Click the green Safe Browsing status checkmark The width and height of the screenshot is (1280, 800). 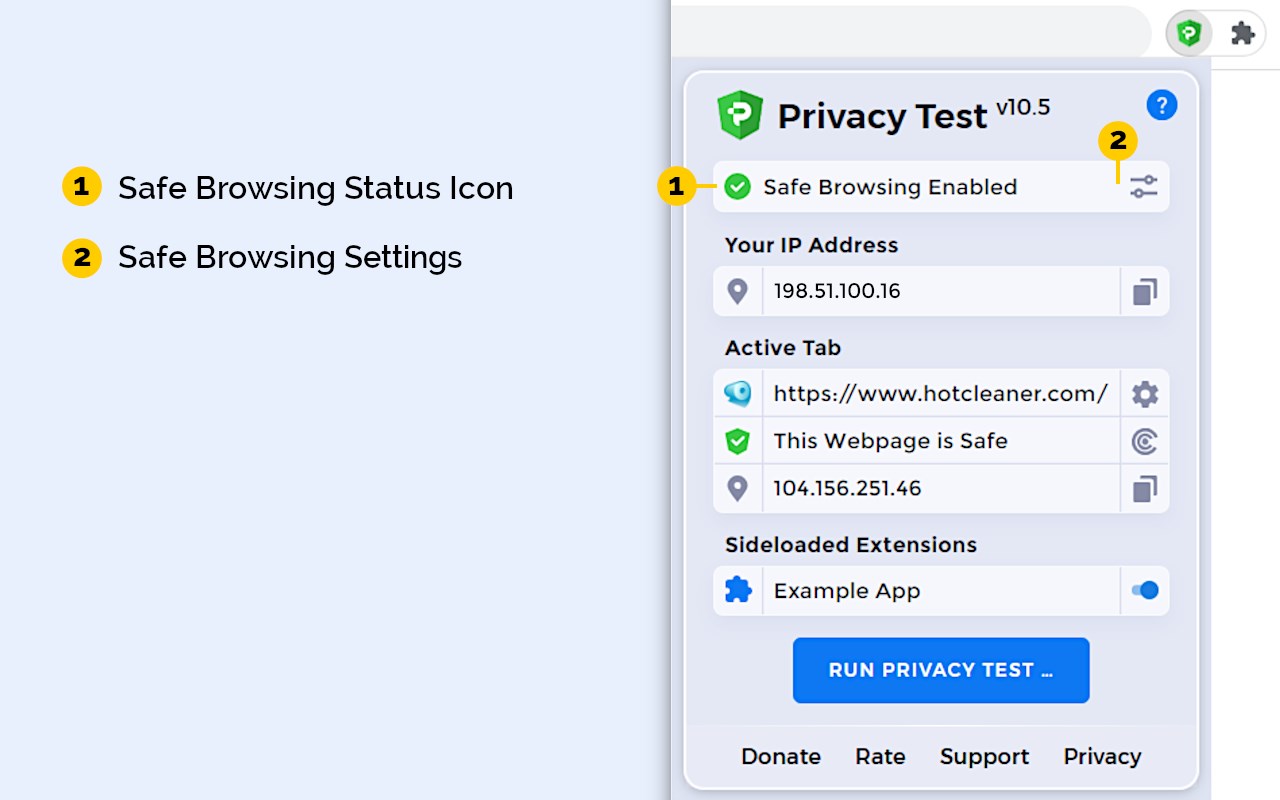point(737,187)
